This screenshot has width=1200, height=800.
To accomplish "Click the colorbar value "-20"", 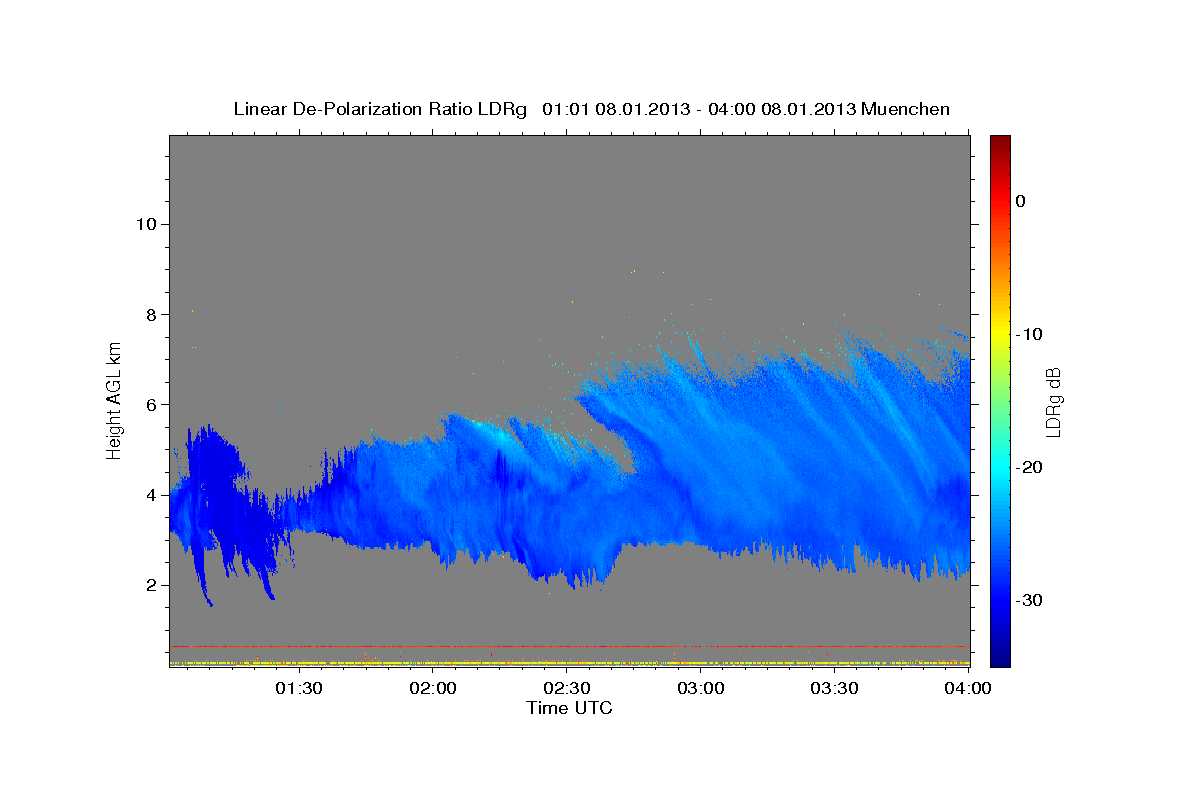I will [x=1030, y=467].
